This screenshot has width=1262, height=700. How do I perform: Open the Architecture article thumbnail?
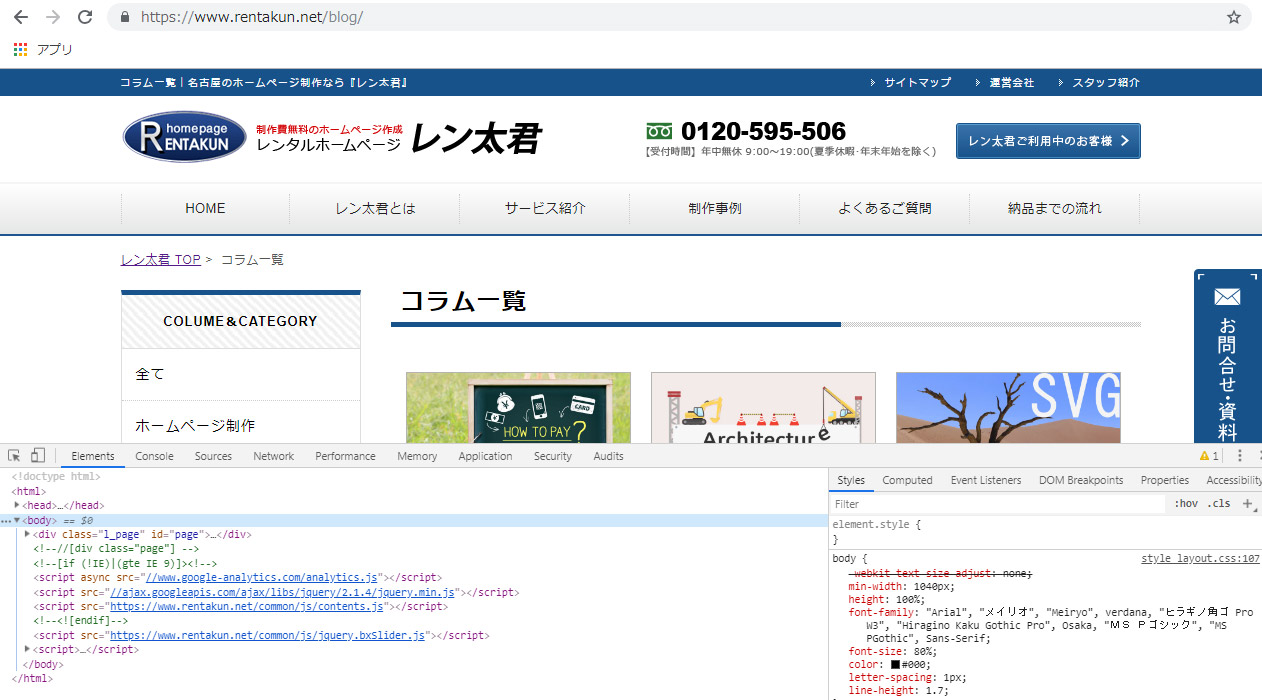tap(763, 408)
